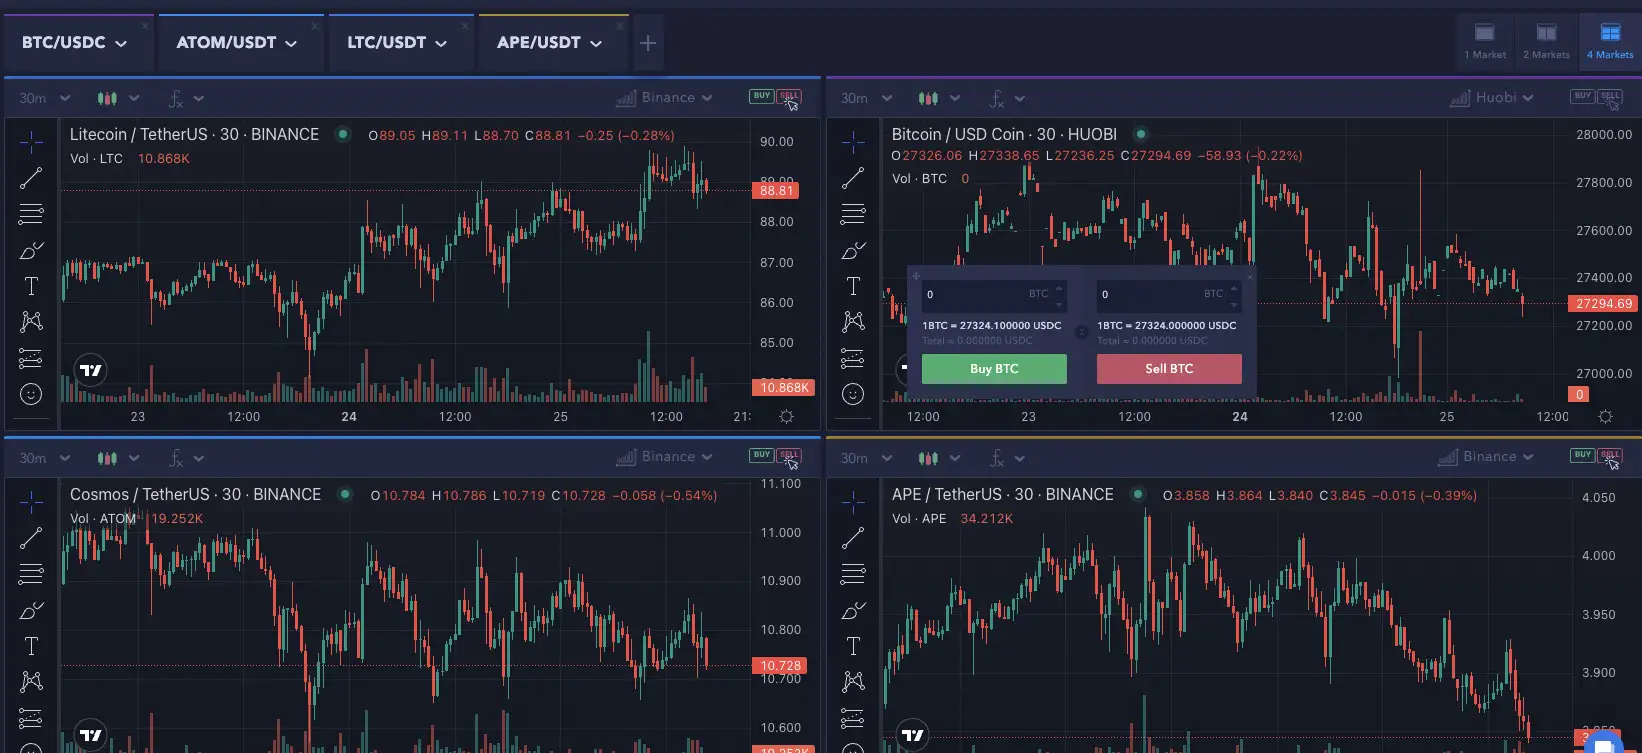This screenshot has width=1642, height=753.
Task: Select the patterns tool on Bitcoin chart
Action: pyautogui.click(x=853, y=321)
